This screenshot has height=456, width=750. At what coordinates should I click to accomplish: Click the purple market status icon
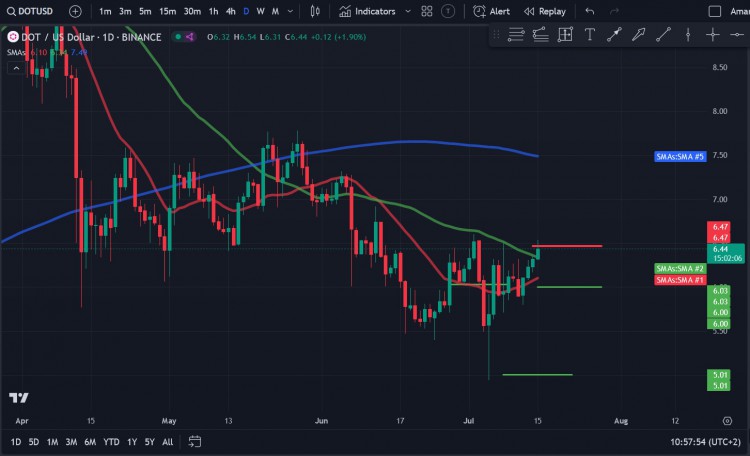coord(190,37)
